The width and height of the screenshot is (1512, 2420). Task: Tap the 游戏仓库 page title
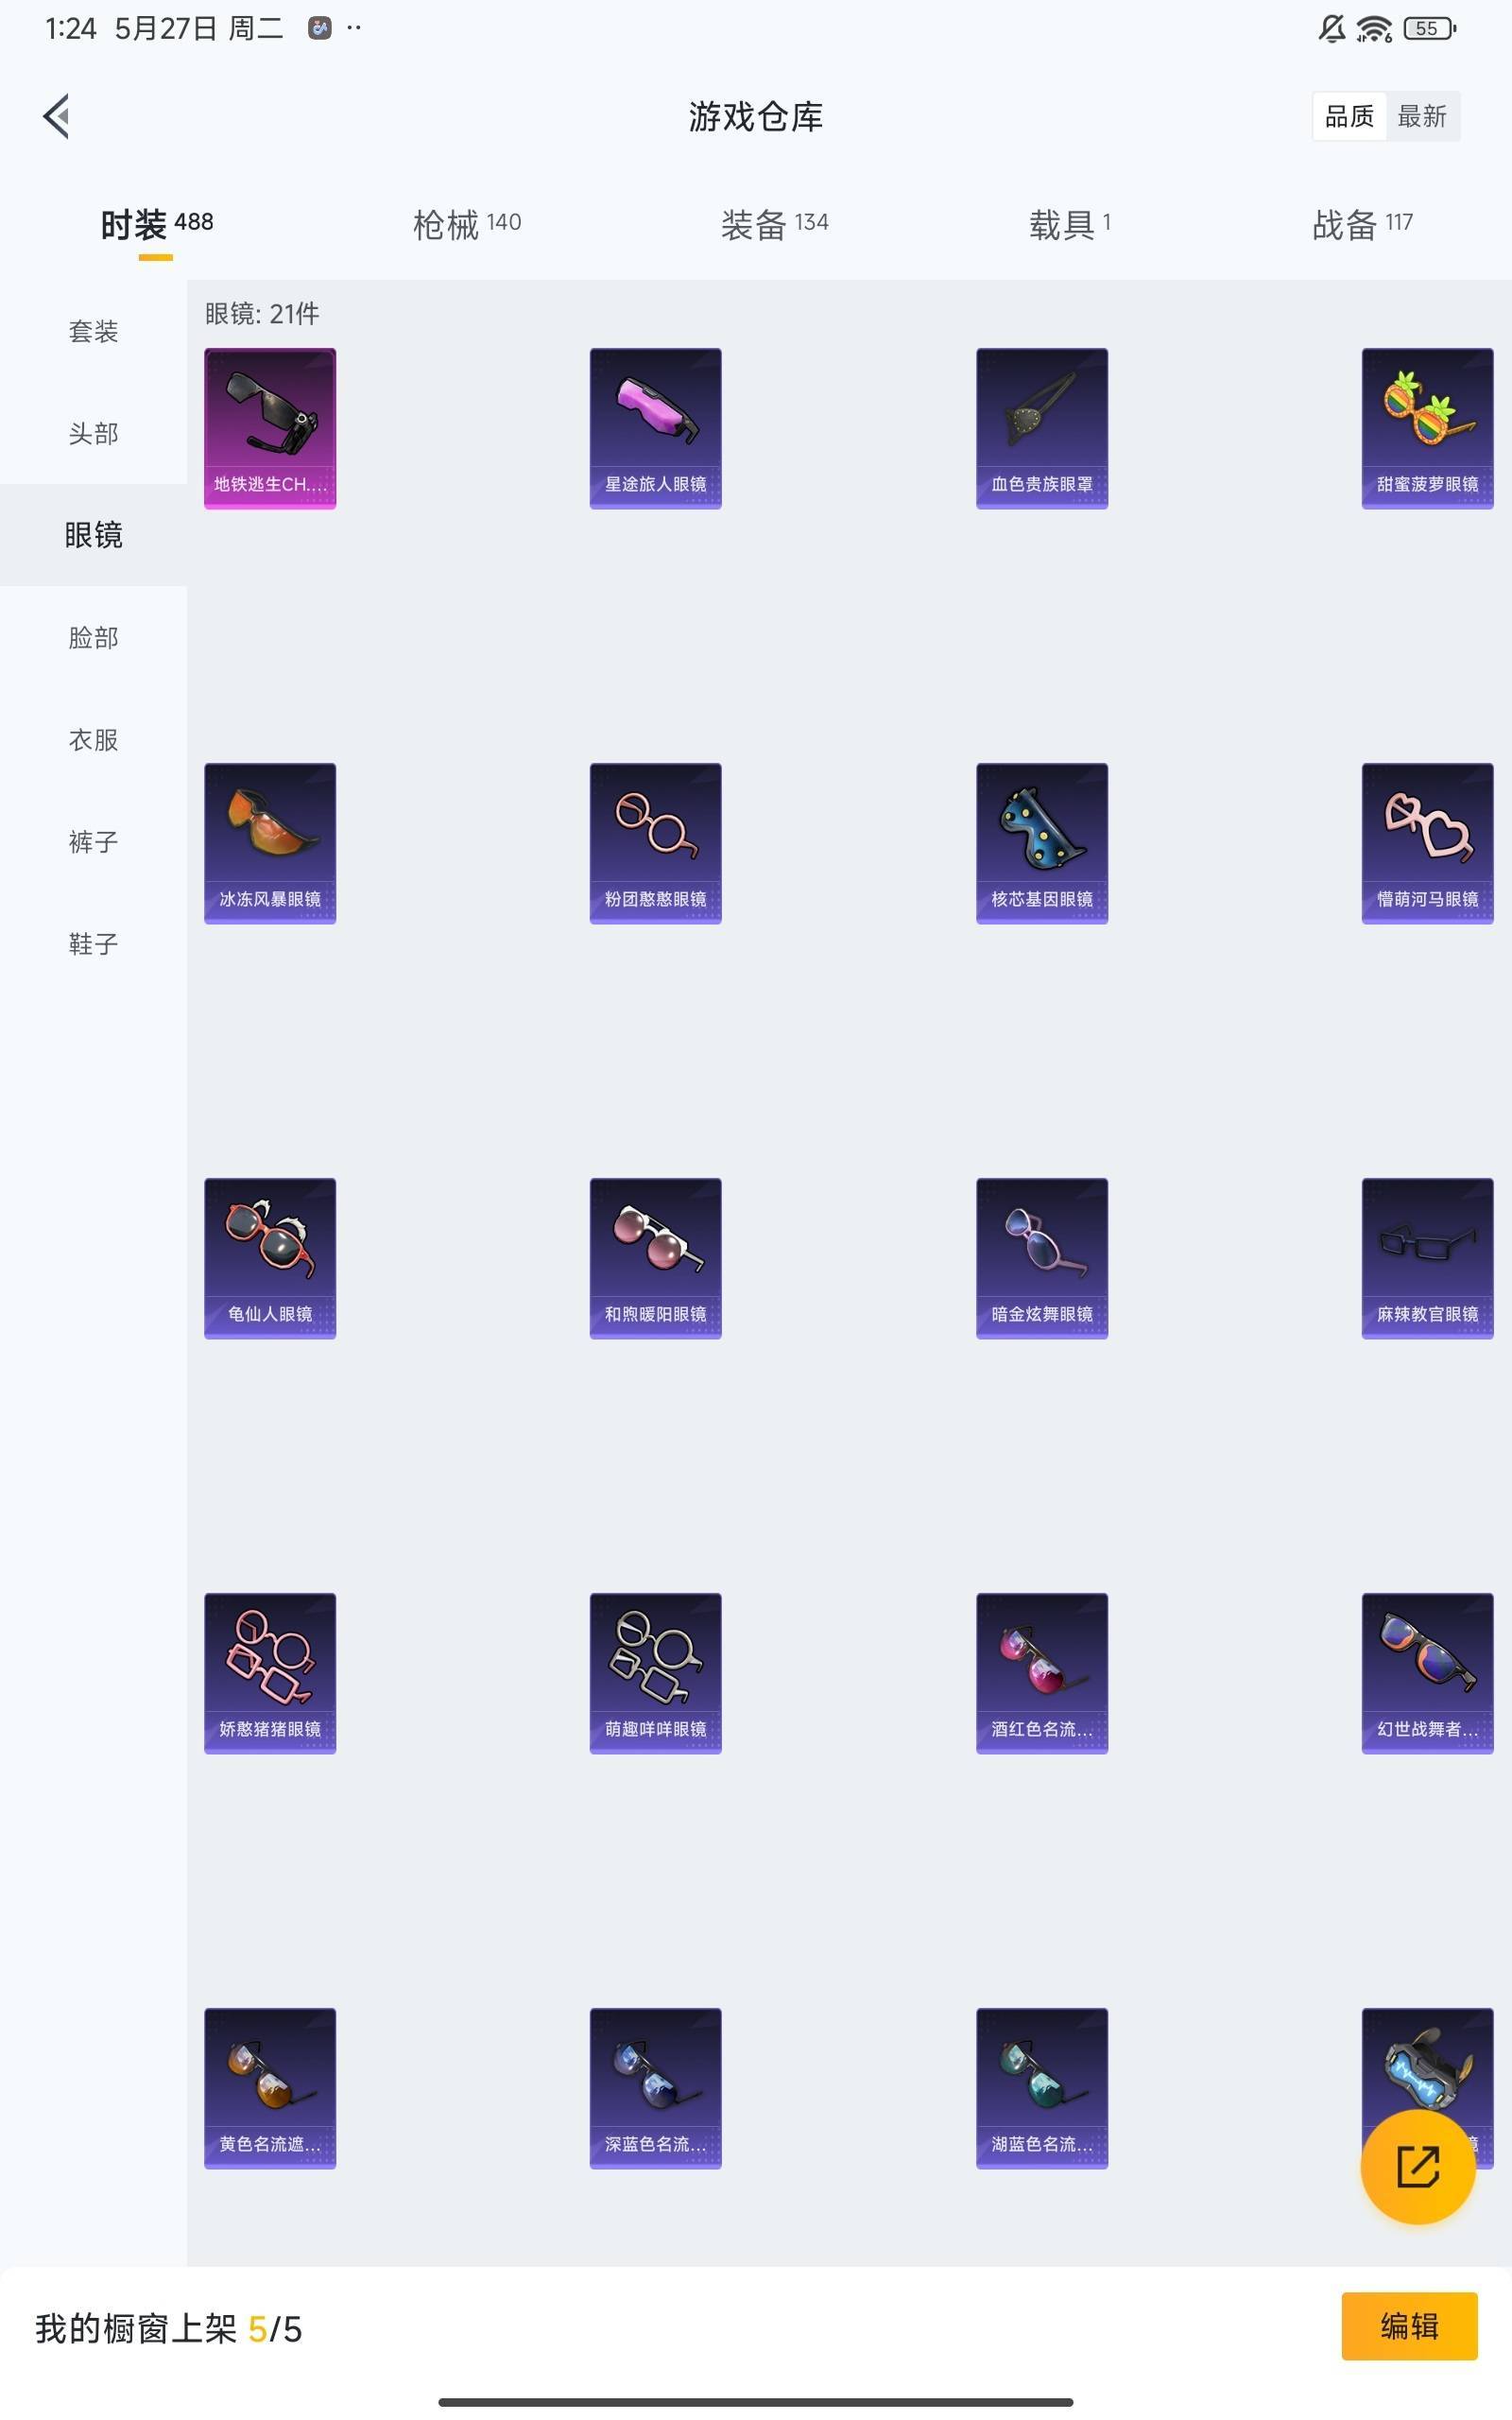(755, 117)
